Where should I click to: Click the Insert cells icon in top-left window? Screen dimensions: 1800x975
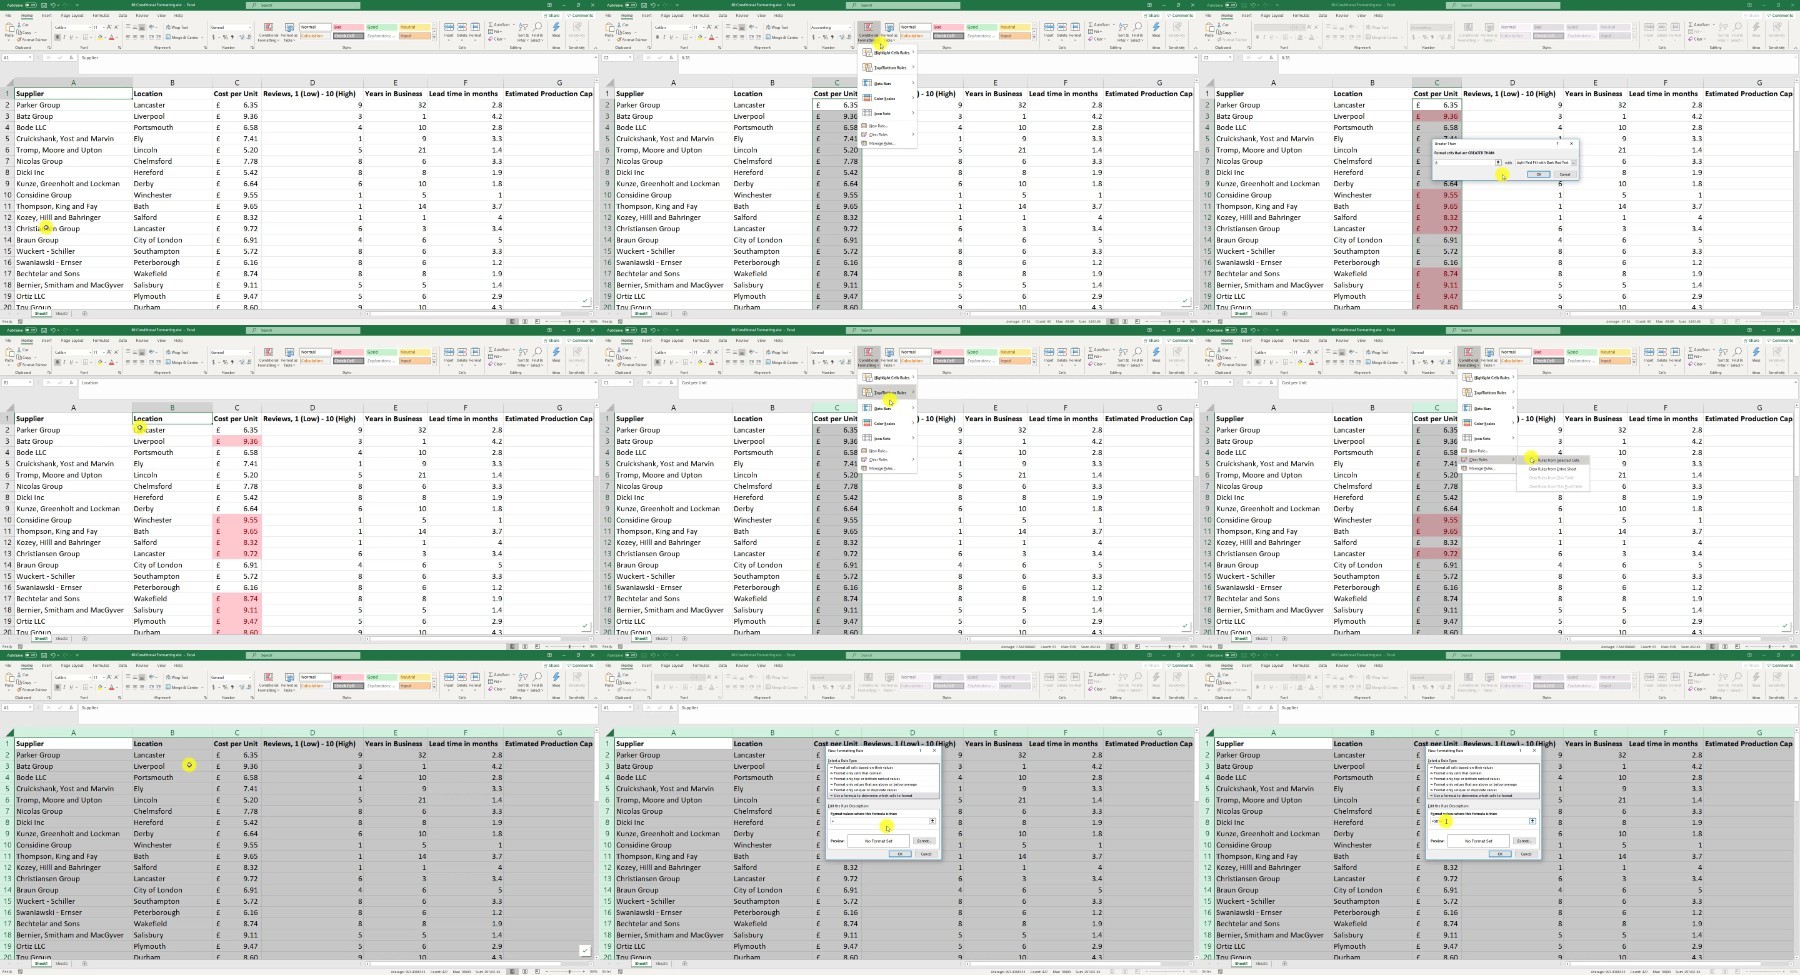(447, 30)
